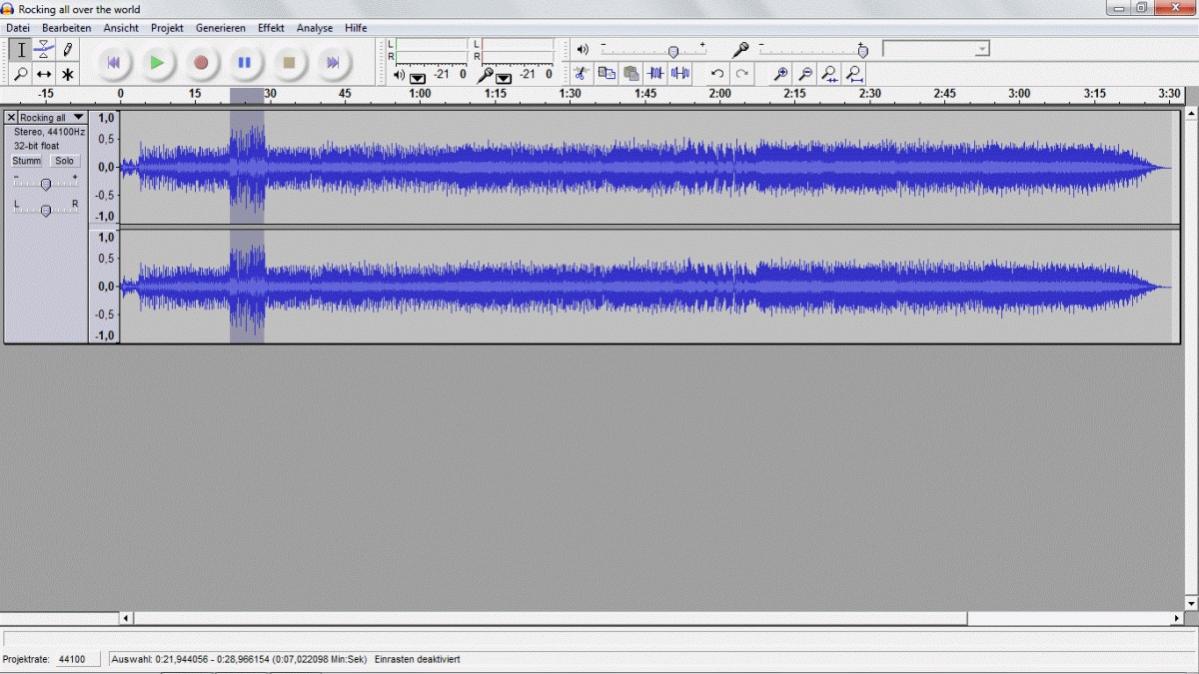Viewport: 1199px width, 674px height.
Task: Undo the last action
Action: [x=717, y=73]
